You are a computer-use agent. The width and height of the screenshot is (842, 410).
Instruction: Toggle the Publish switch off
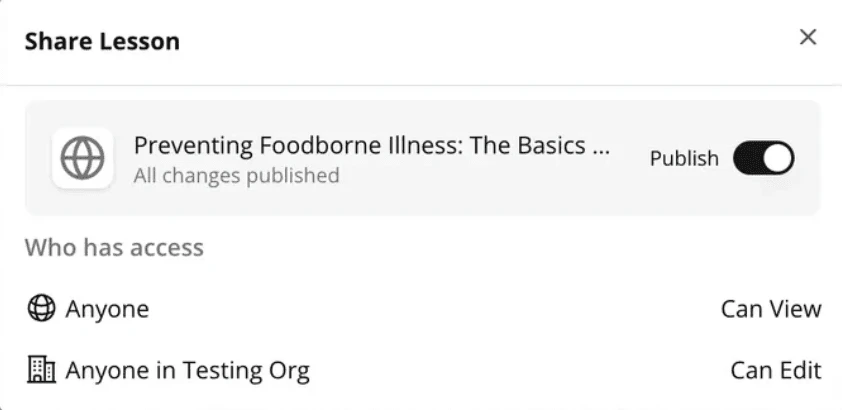(764, 158)
